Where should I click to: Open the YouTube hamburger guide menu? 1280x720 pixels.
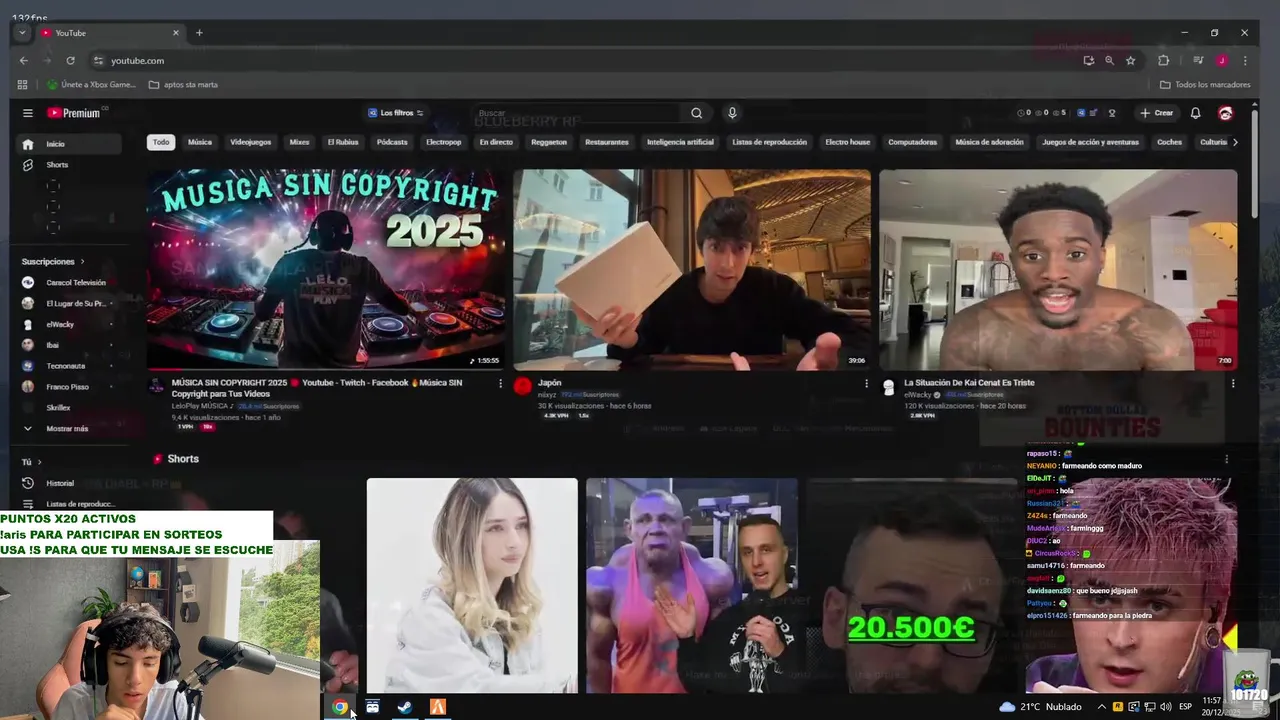(28, 113)
